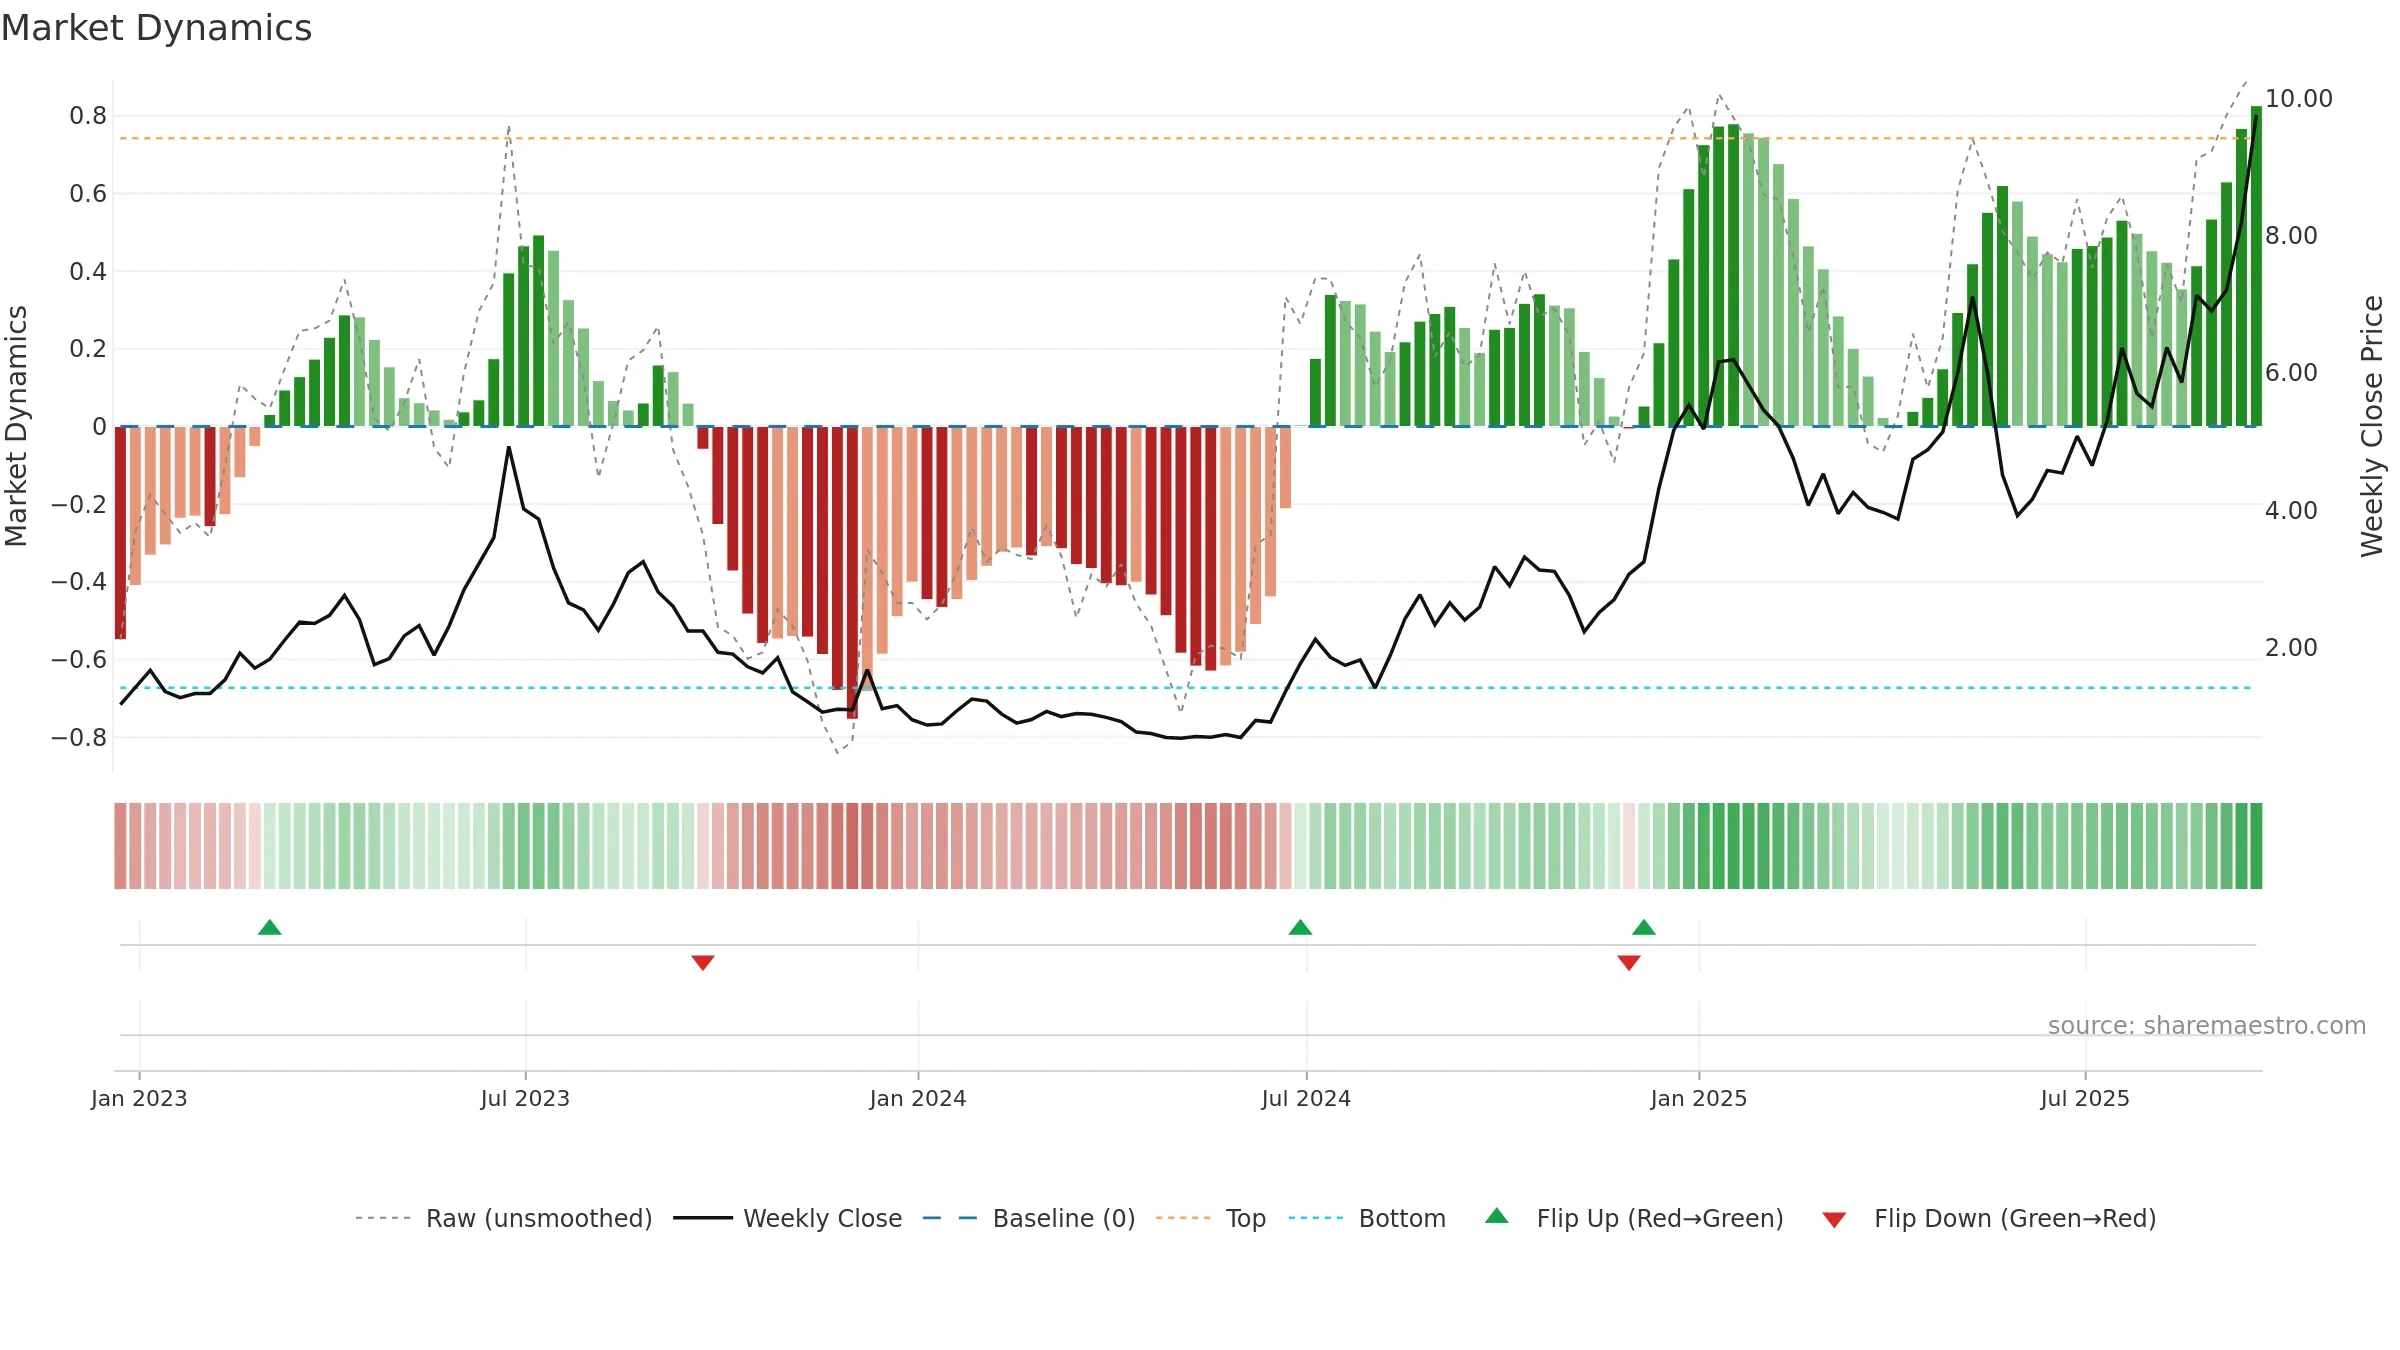The height and width of the screenshot is (1350, 2400).
Task: Toggle Baseline (0) legend entry
Action: click(x=1028, y=1218)
